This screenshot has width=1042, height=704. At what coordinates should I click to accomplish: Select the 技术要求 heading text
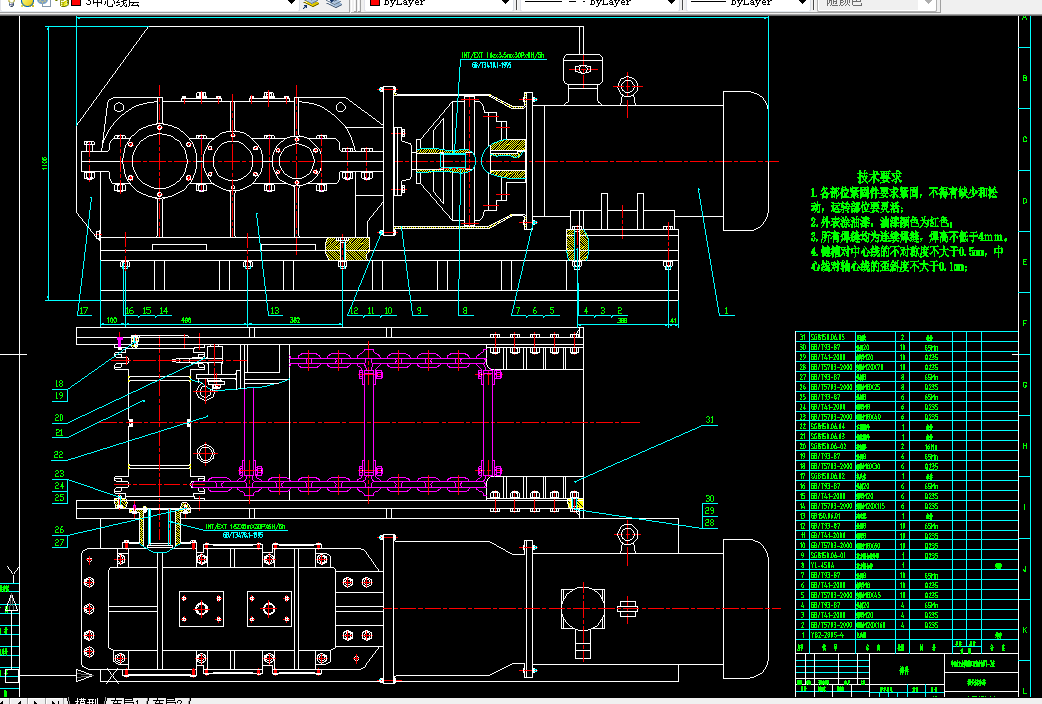[x=879, y=177]
